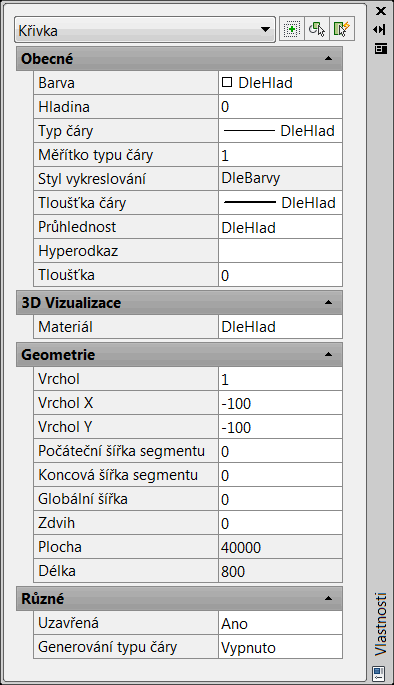Screen dimensions: 394x685
Task: Click the empty Hyperodkaz value cell
Action: (280, 251)
